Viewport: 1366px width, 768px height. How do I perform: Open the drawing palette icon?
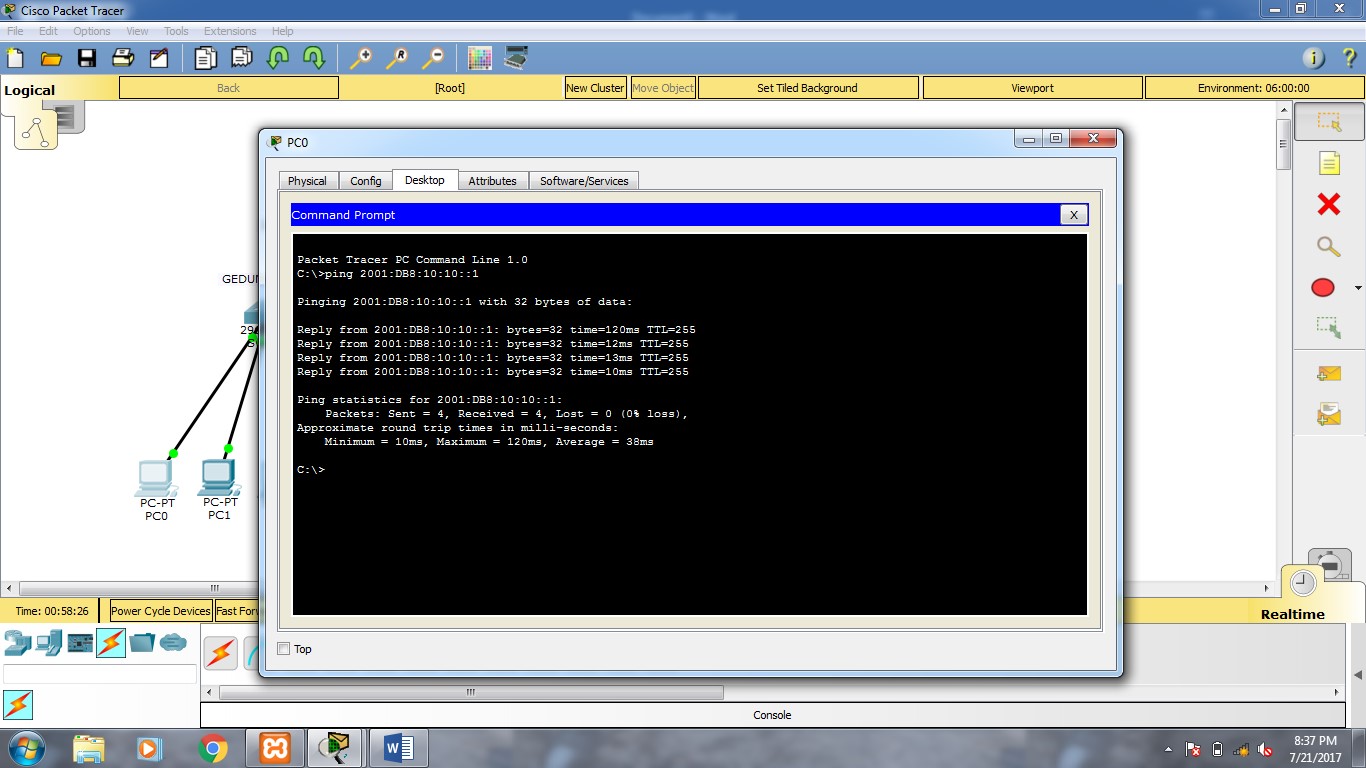click(480, 58)
